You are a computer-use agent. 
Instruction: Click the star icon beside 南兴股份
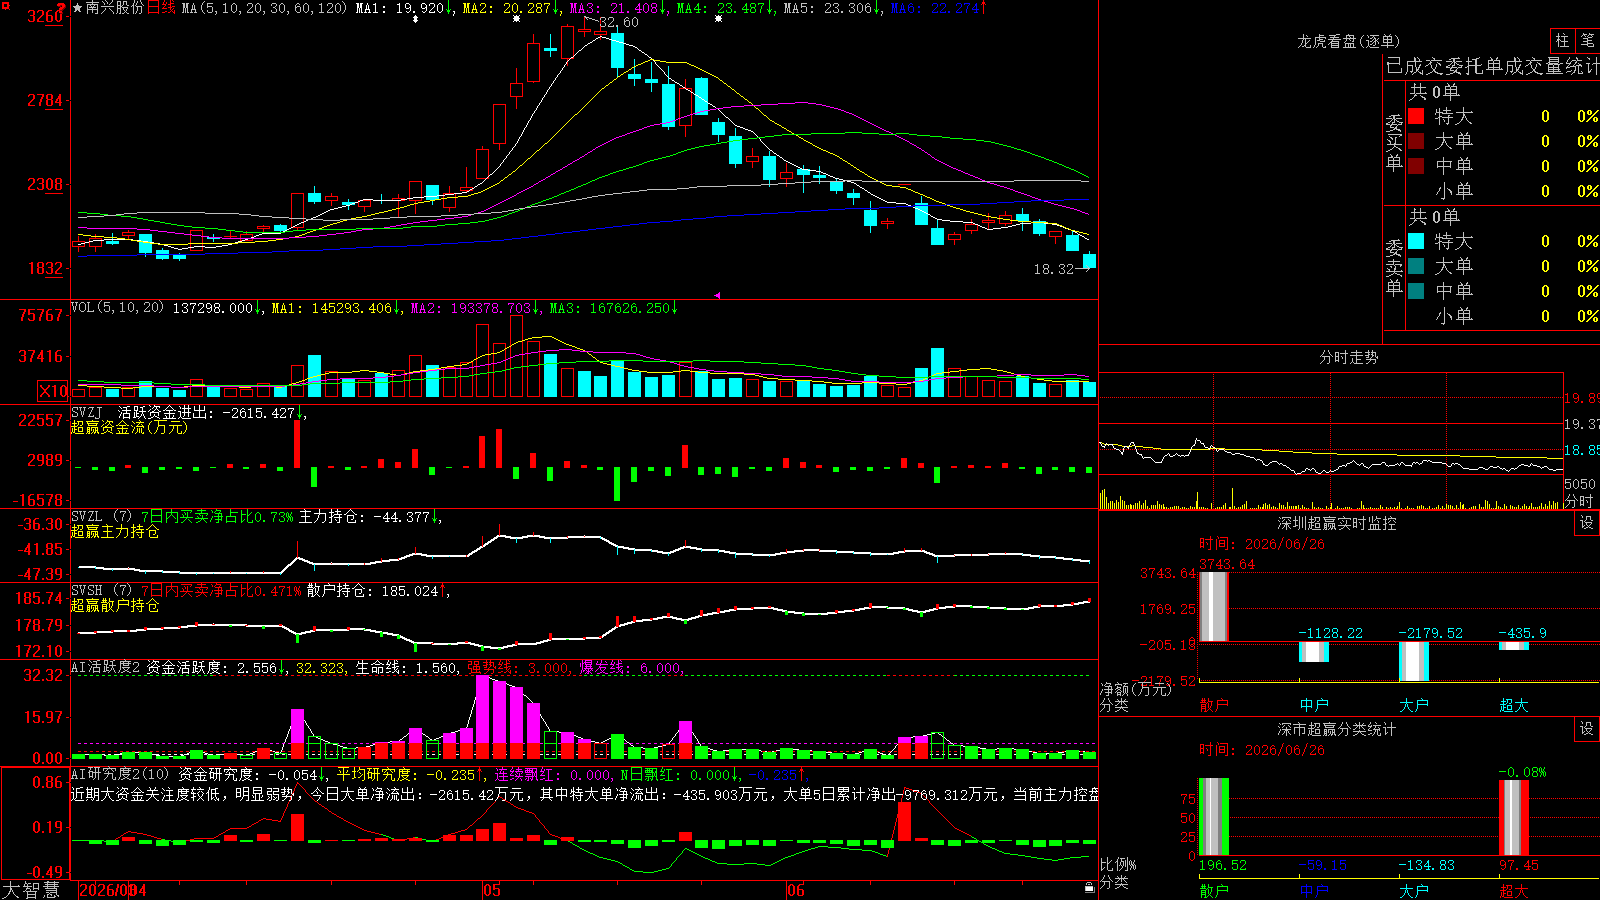(x=78, y=8)
